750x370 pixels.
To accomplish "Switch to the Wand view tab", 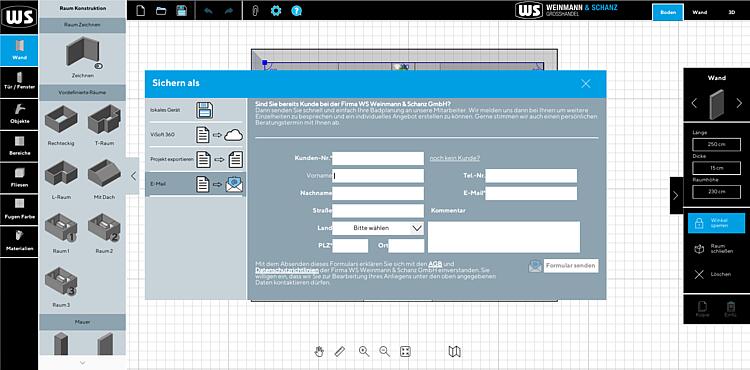I will tap(699, 12).
